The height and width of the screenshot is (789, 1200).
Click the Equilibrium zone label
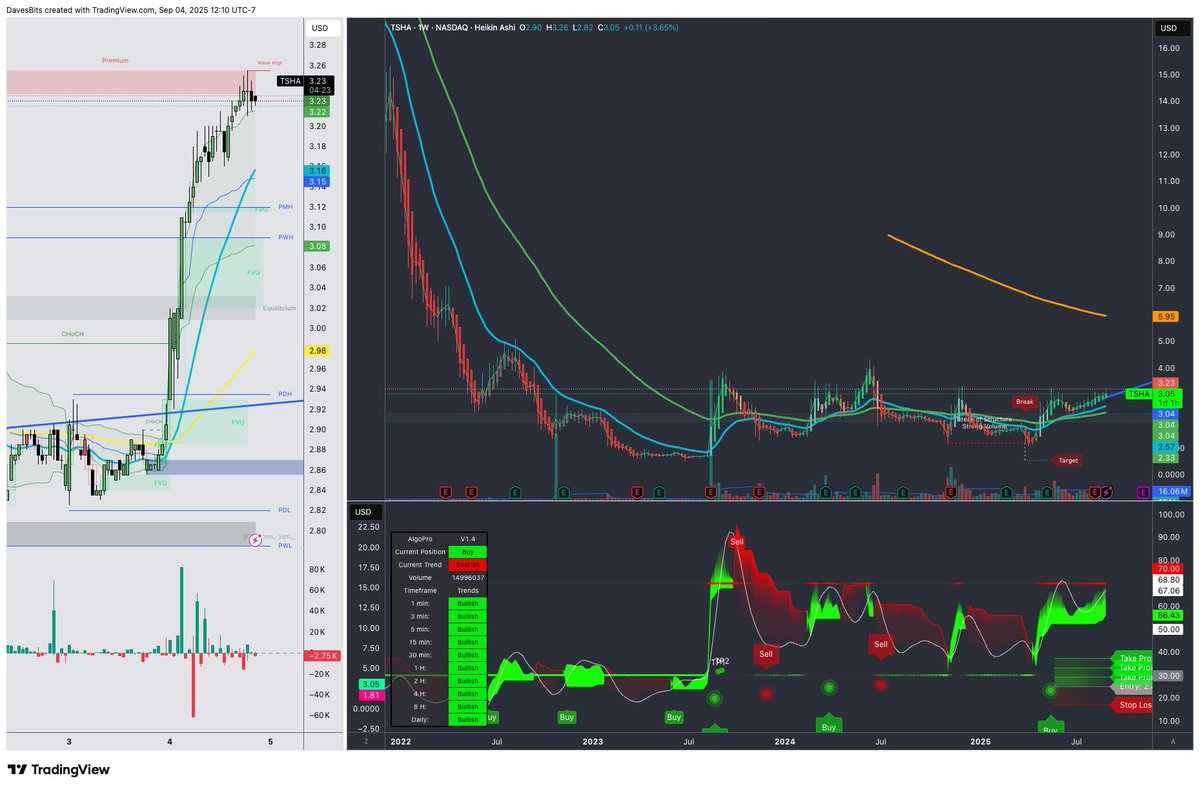tap(280, 309)
